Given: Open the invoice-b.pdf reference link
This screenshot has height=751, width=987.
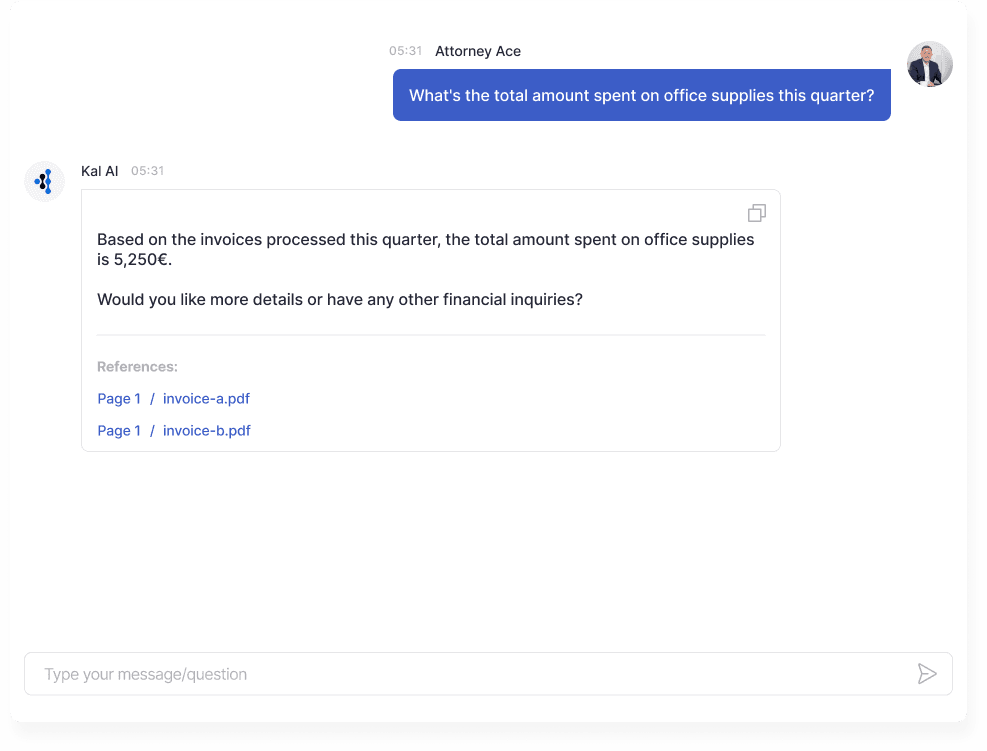Looking at the screenshot, I should 206,431.
